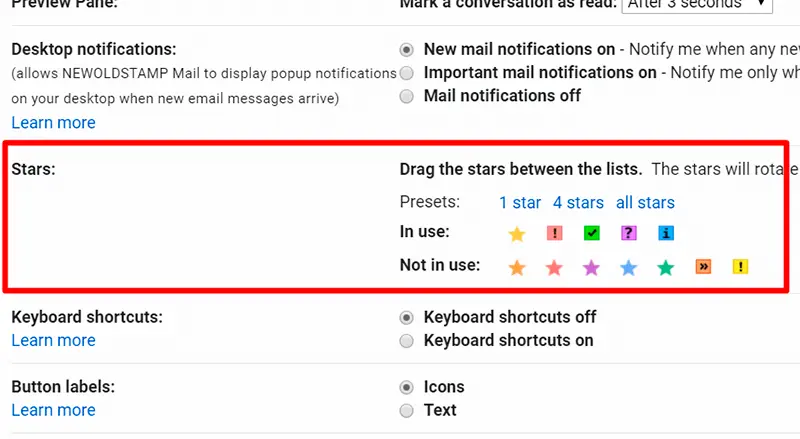The height and width of the screenshot is (439, 800).
Task: Choose the blue star in the Not in use row
Action: (x=628, y=267)
